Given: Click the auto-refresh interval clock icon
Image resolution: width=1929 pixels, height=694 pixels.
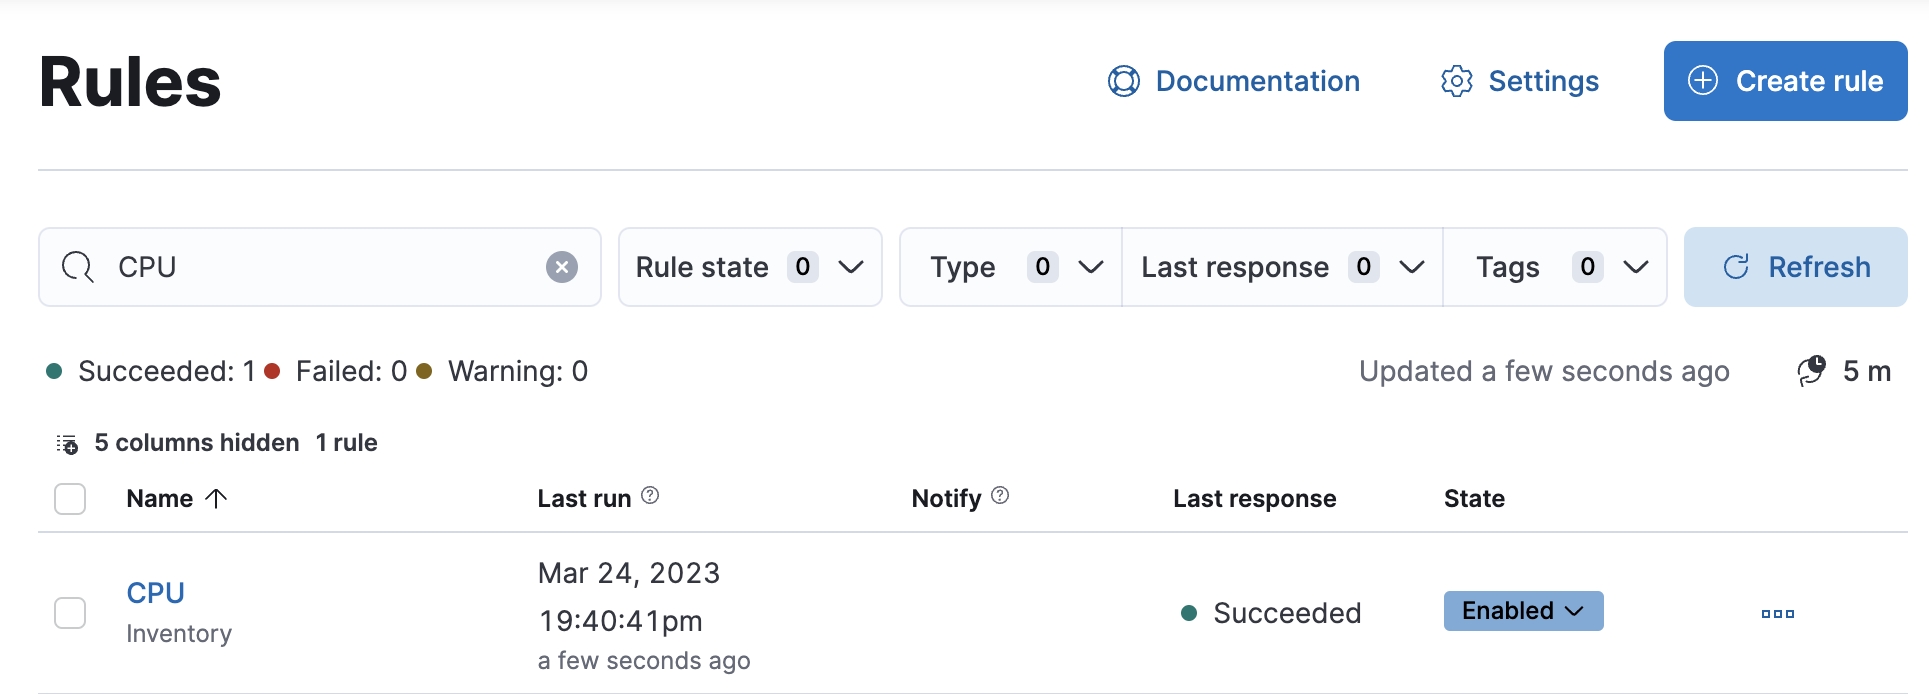Looking at the screenshot, I should 1811,371.
